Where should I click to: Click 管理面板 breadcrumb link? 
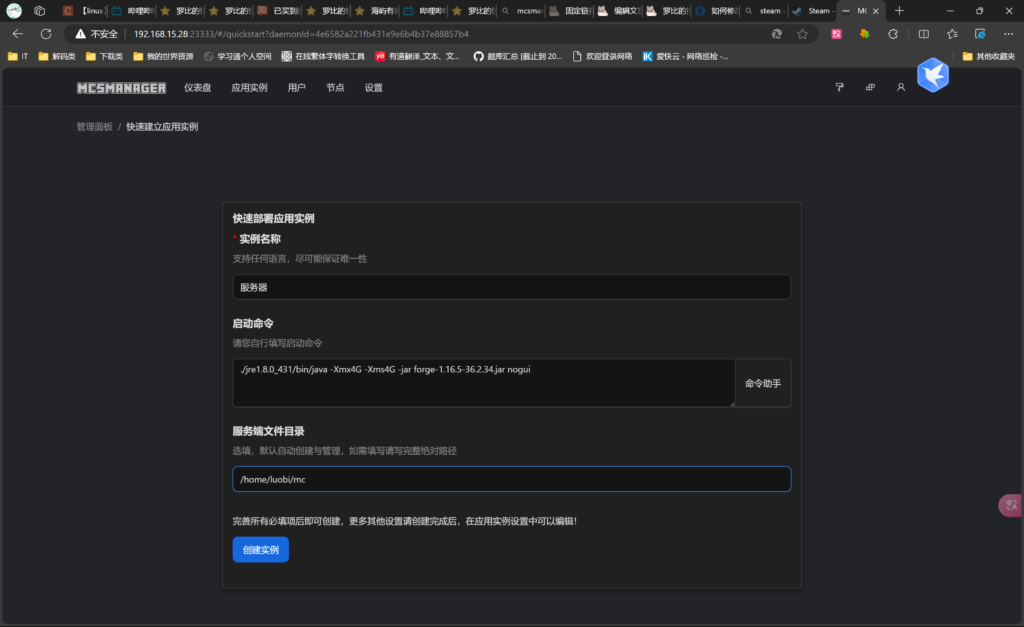click(94, 127)
